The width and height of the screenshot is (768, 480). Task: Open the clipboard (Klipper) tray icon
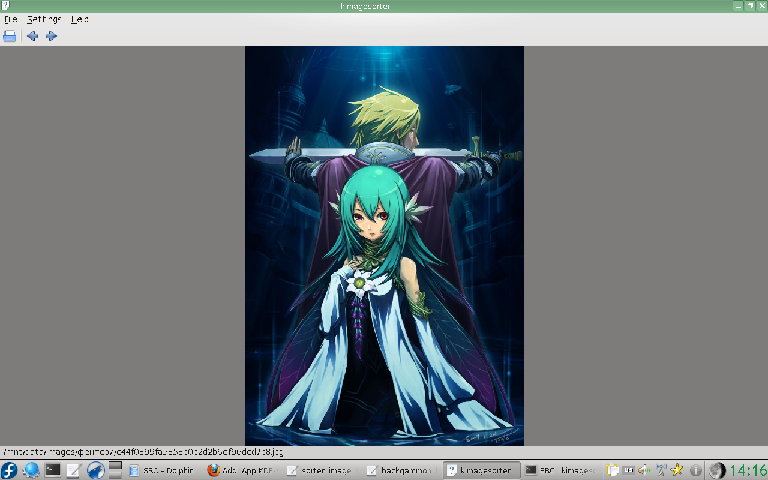tap(612, 470)
